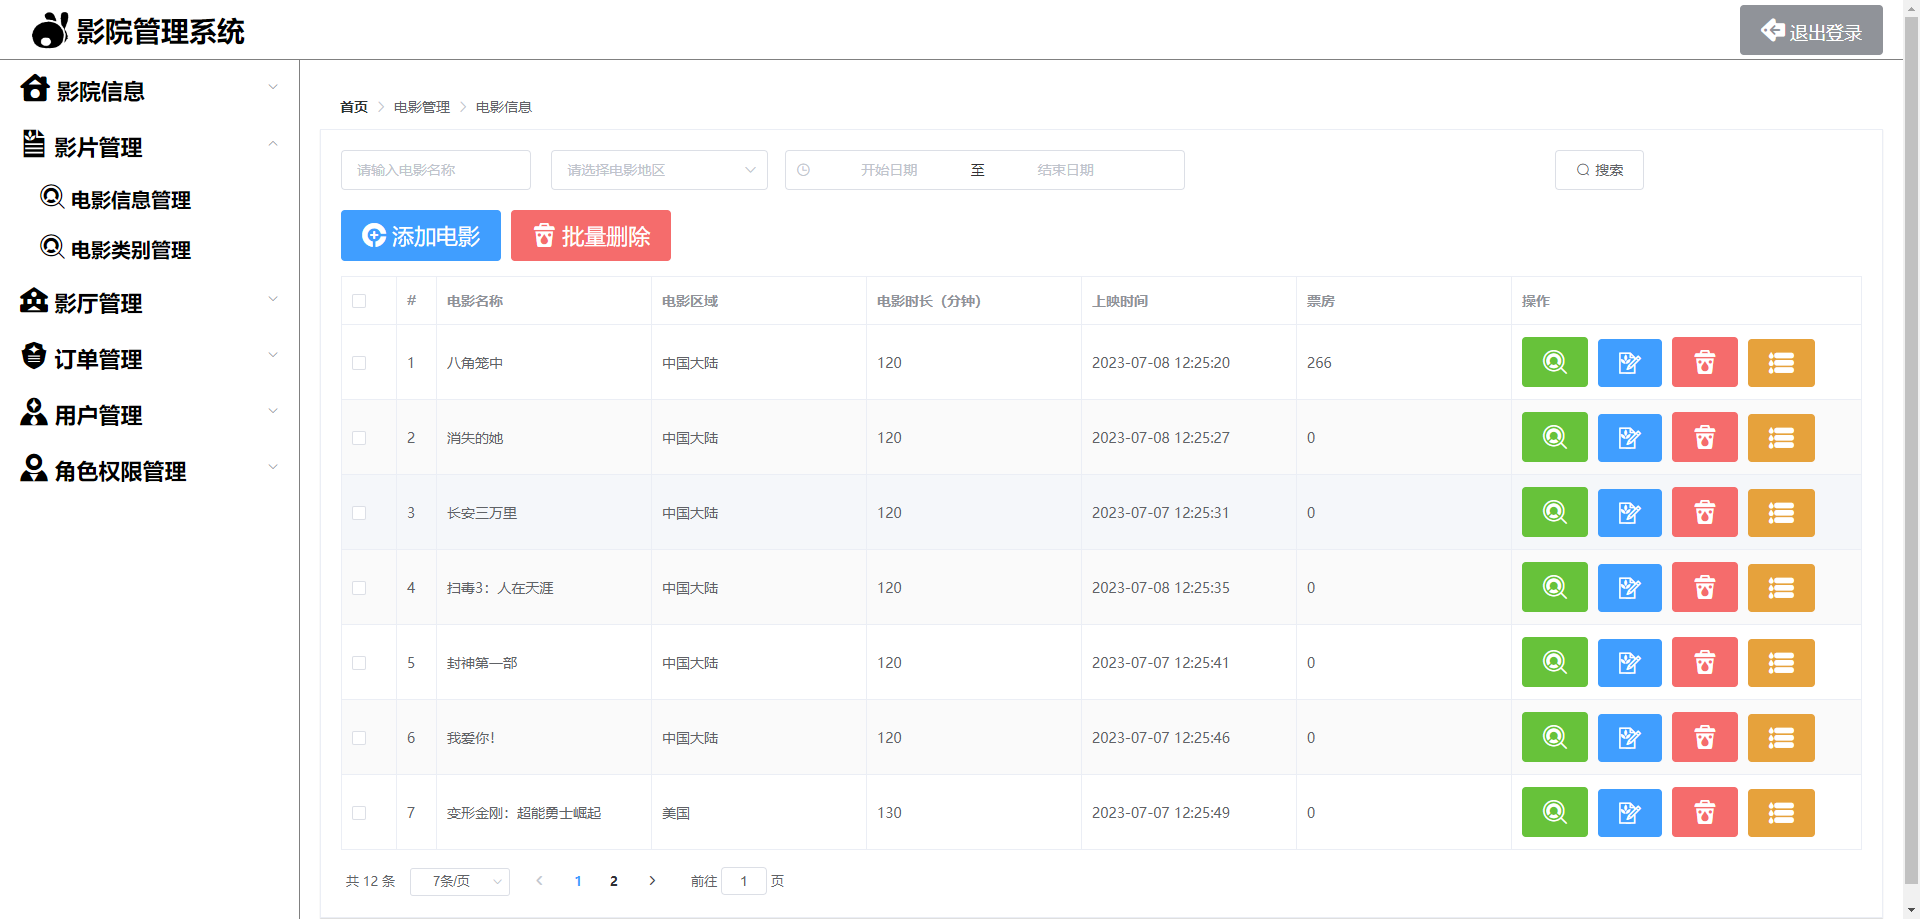Check the row checkbox for 扫毒3：人在天涯
Screen dimensions: 1920x919
pos(360,588)
